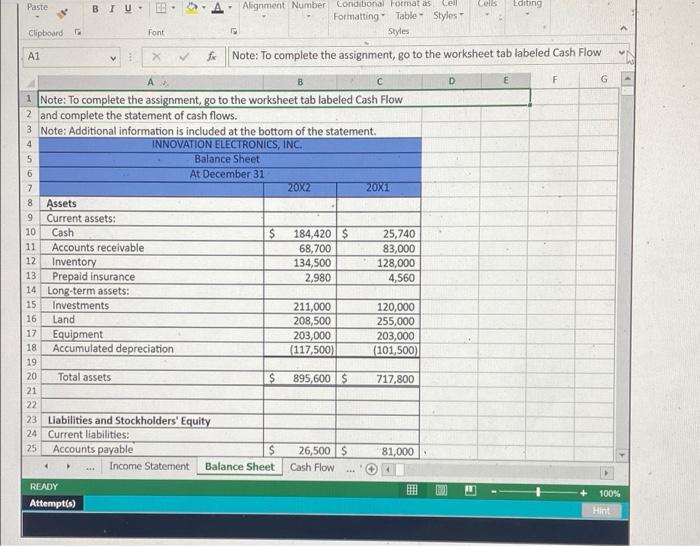Select the Investments 211,000 cell
This screenshot has height=546, width=700.
click(300, 307)
